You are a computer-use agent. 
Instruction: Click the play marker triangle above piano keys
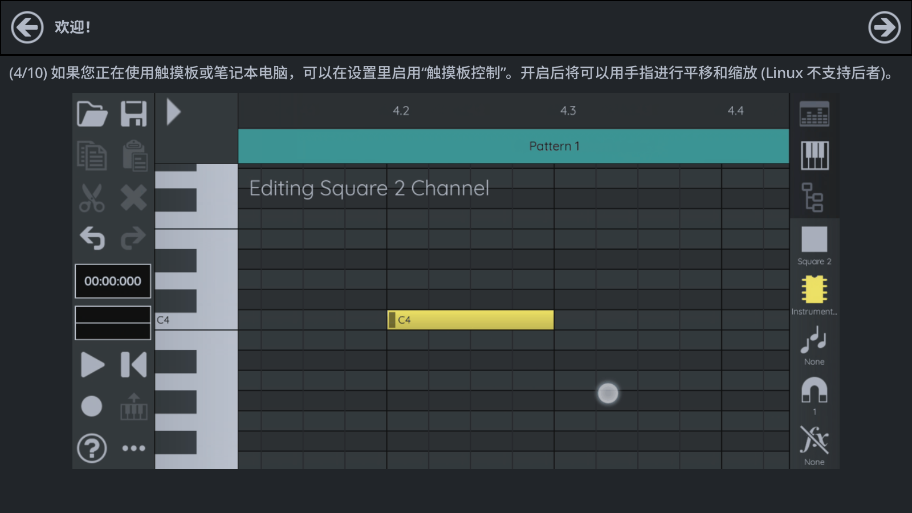(x=173, y=112)
